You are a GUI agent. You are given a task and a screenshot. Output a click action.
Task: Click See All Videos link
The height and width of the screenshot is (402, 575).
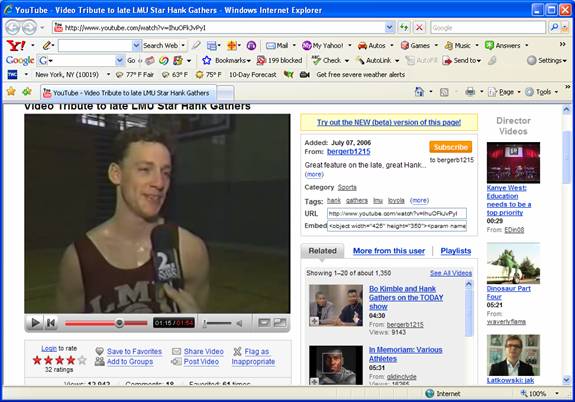pyautogui.click(x=451, y=273)
